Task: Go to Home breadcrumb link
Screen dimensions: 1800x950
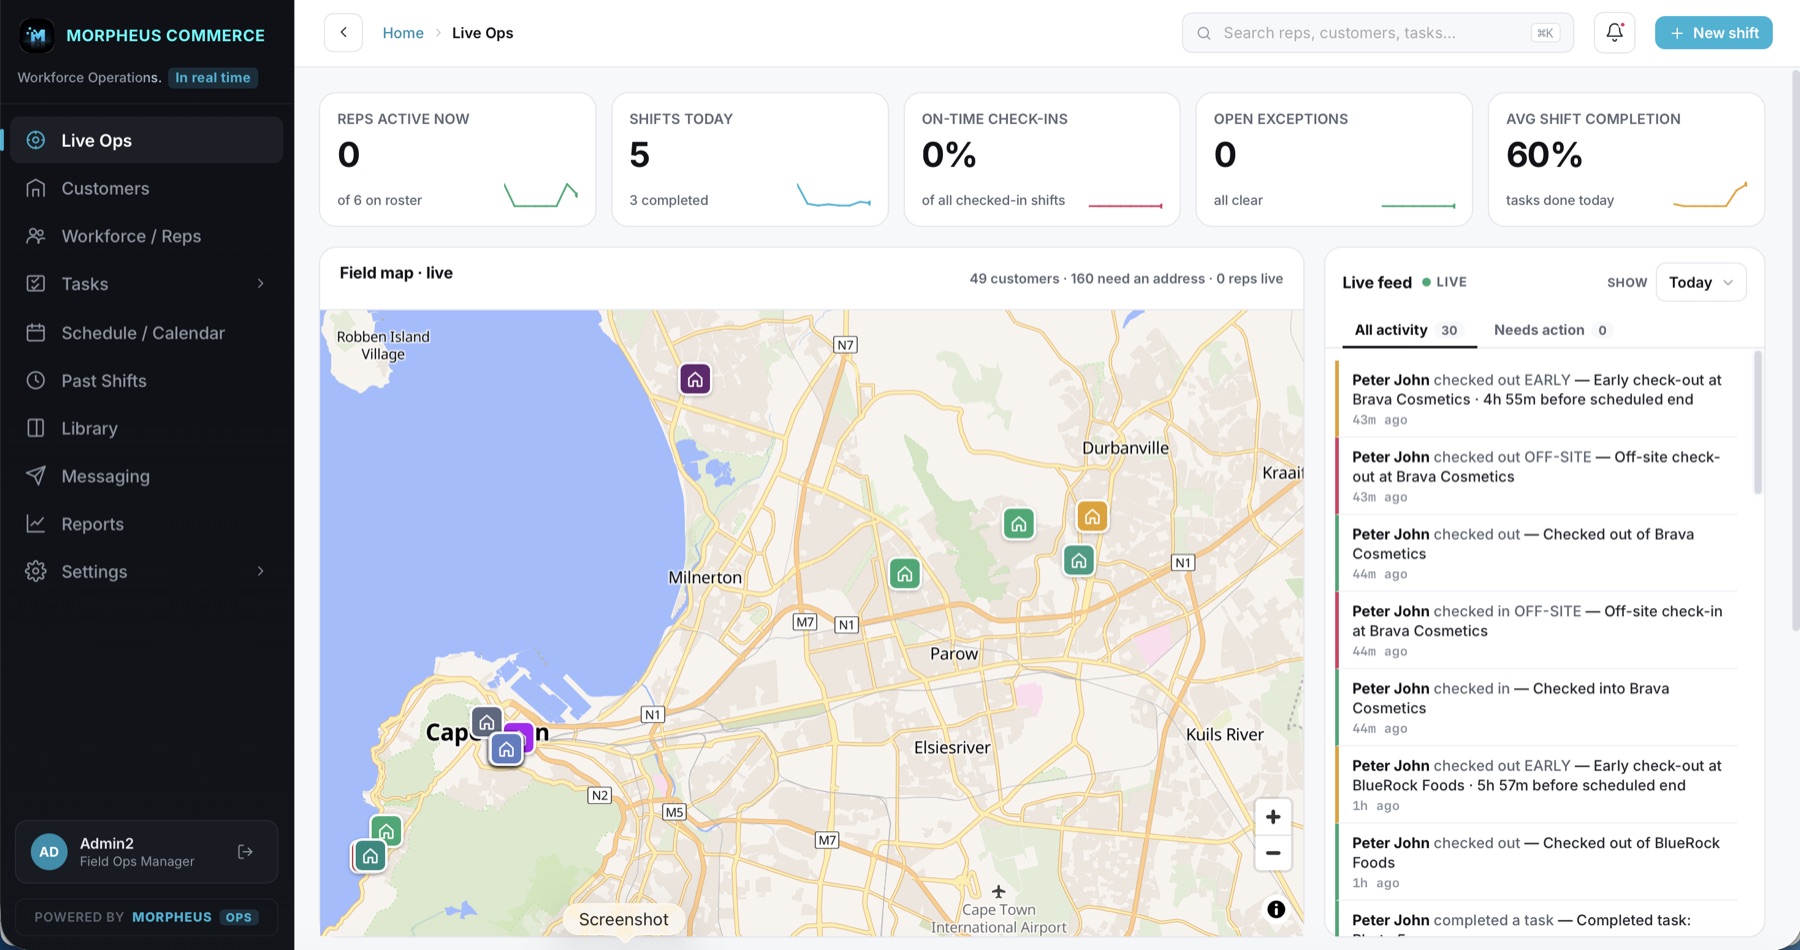Action: (403, 33)
